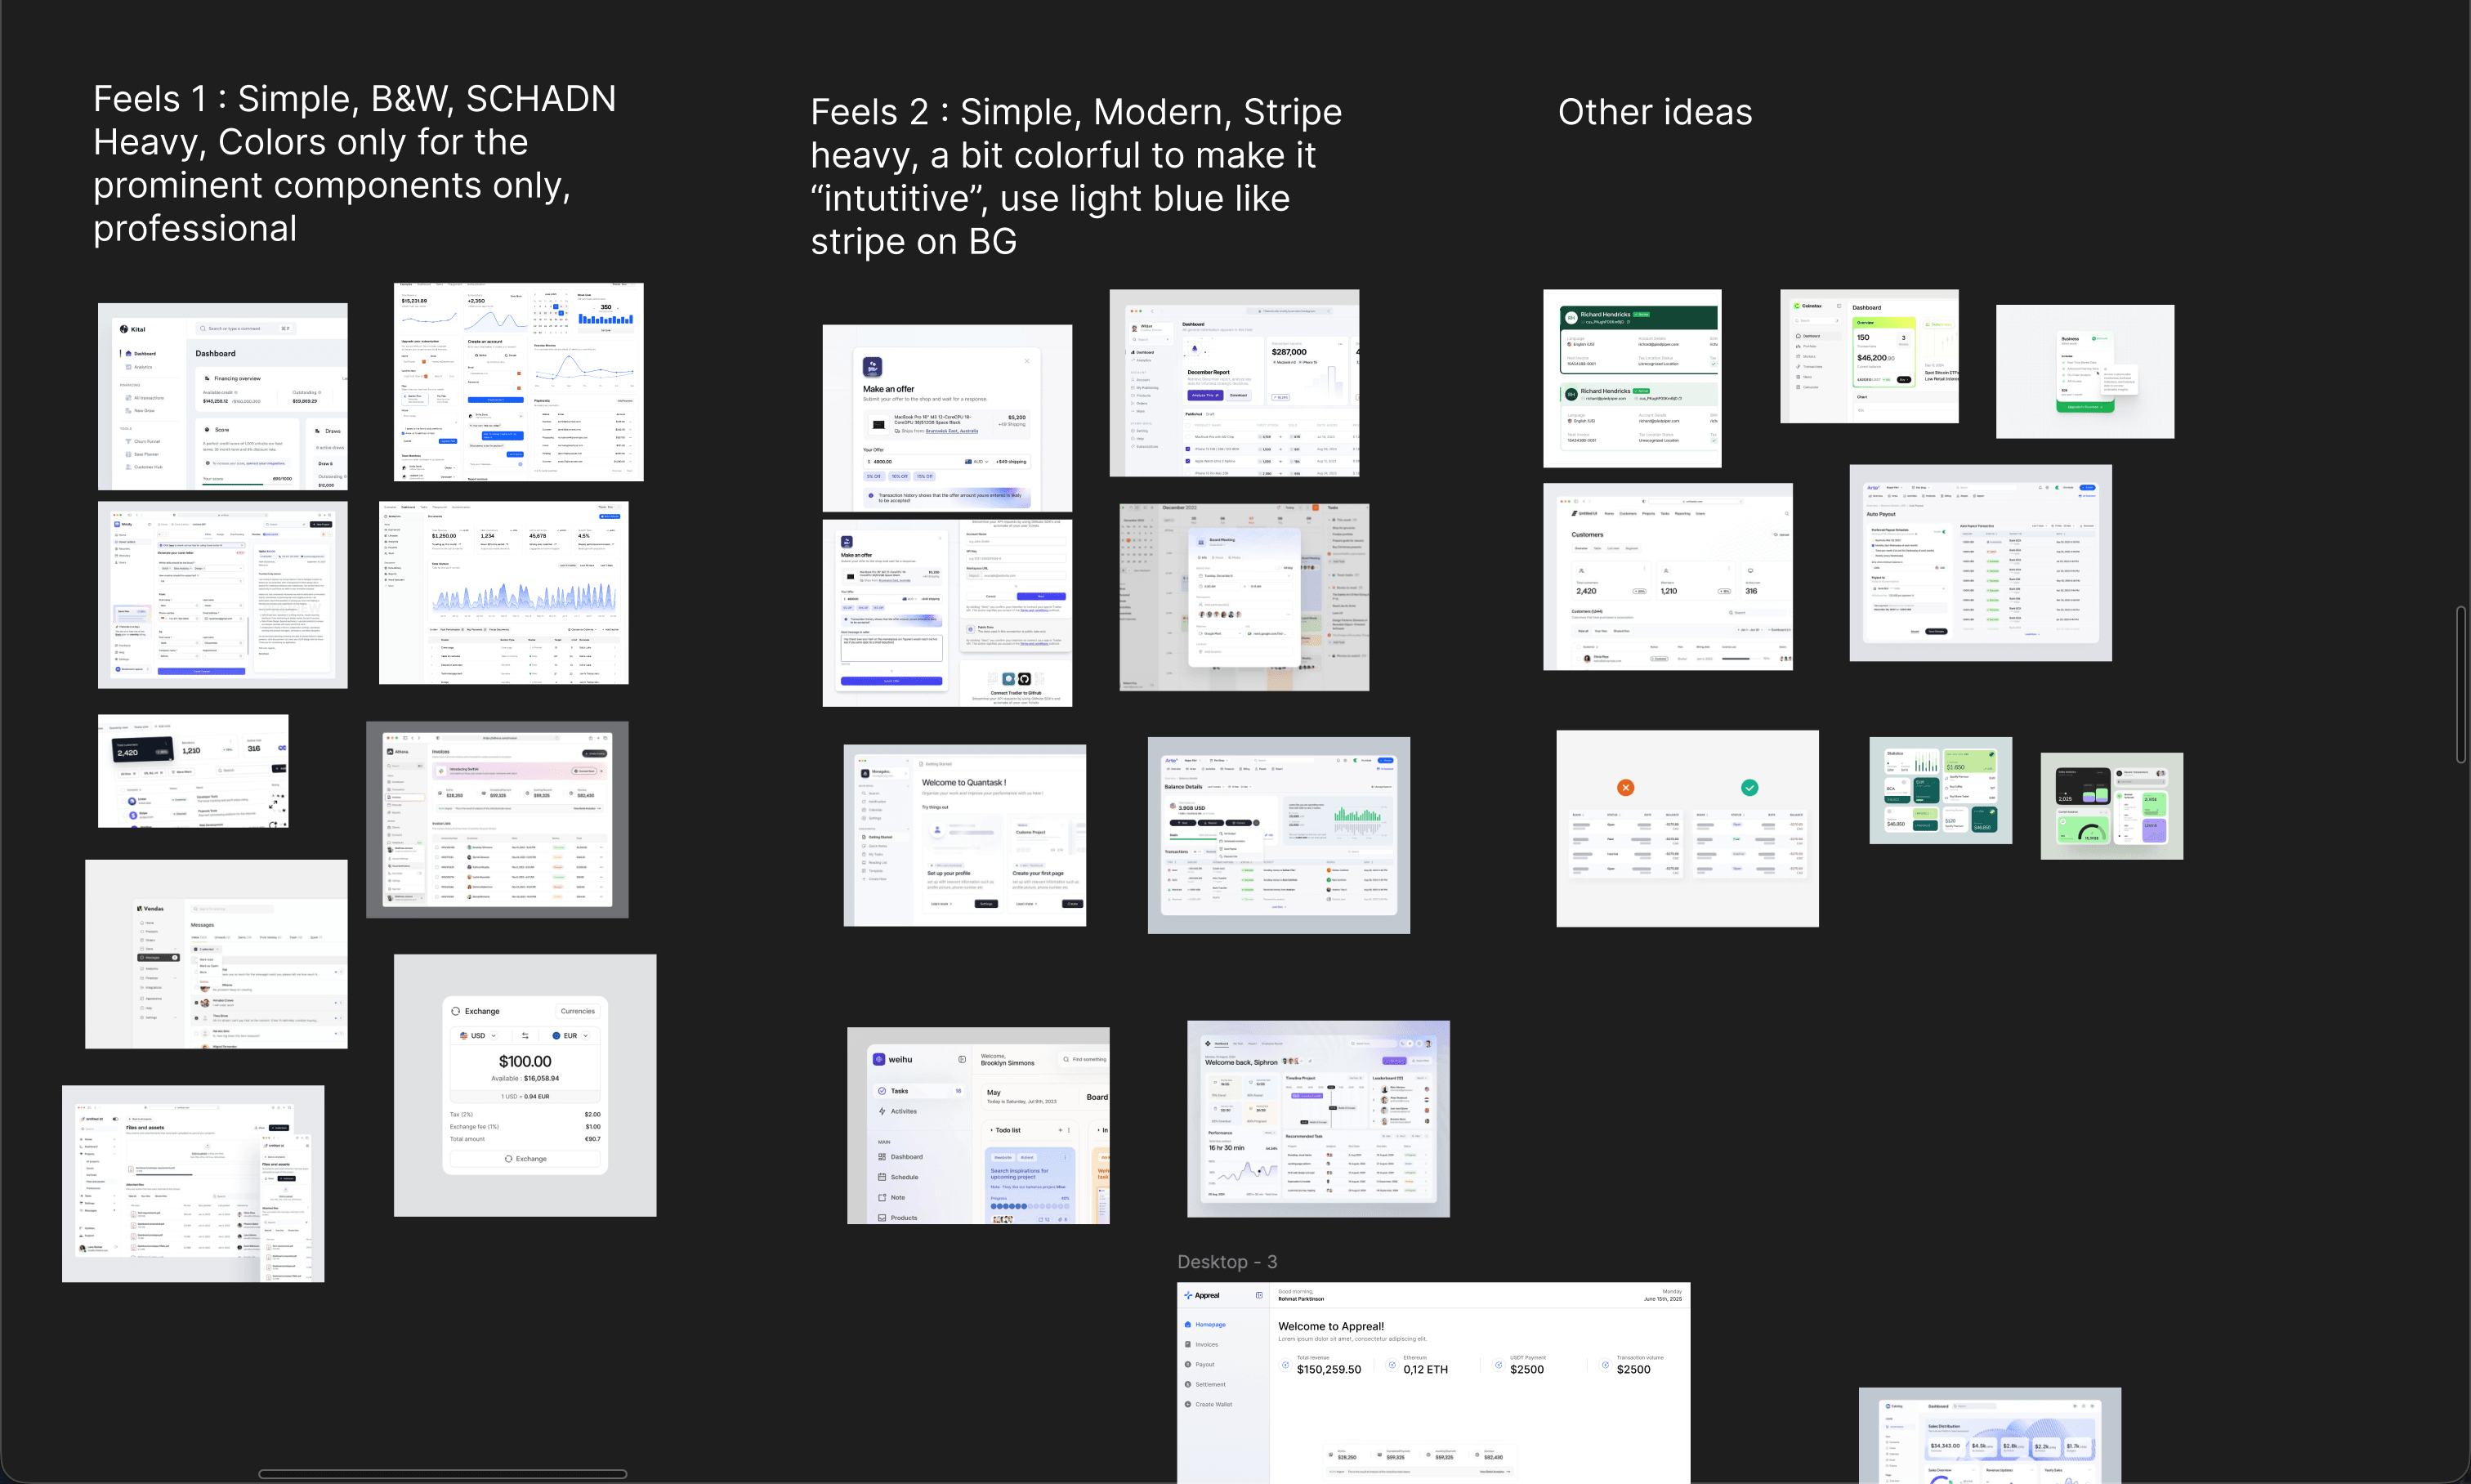Click the plus icon on Todo list
2471x1484 pixels.
pyautogui.click(x=1060, y=1130)
